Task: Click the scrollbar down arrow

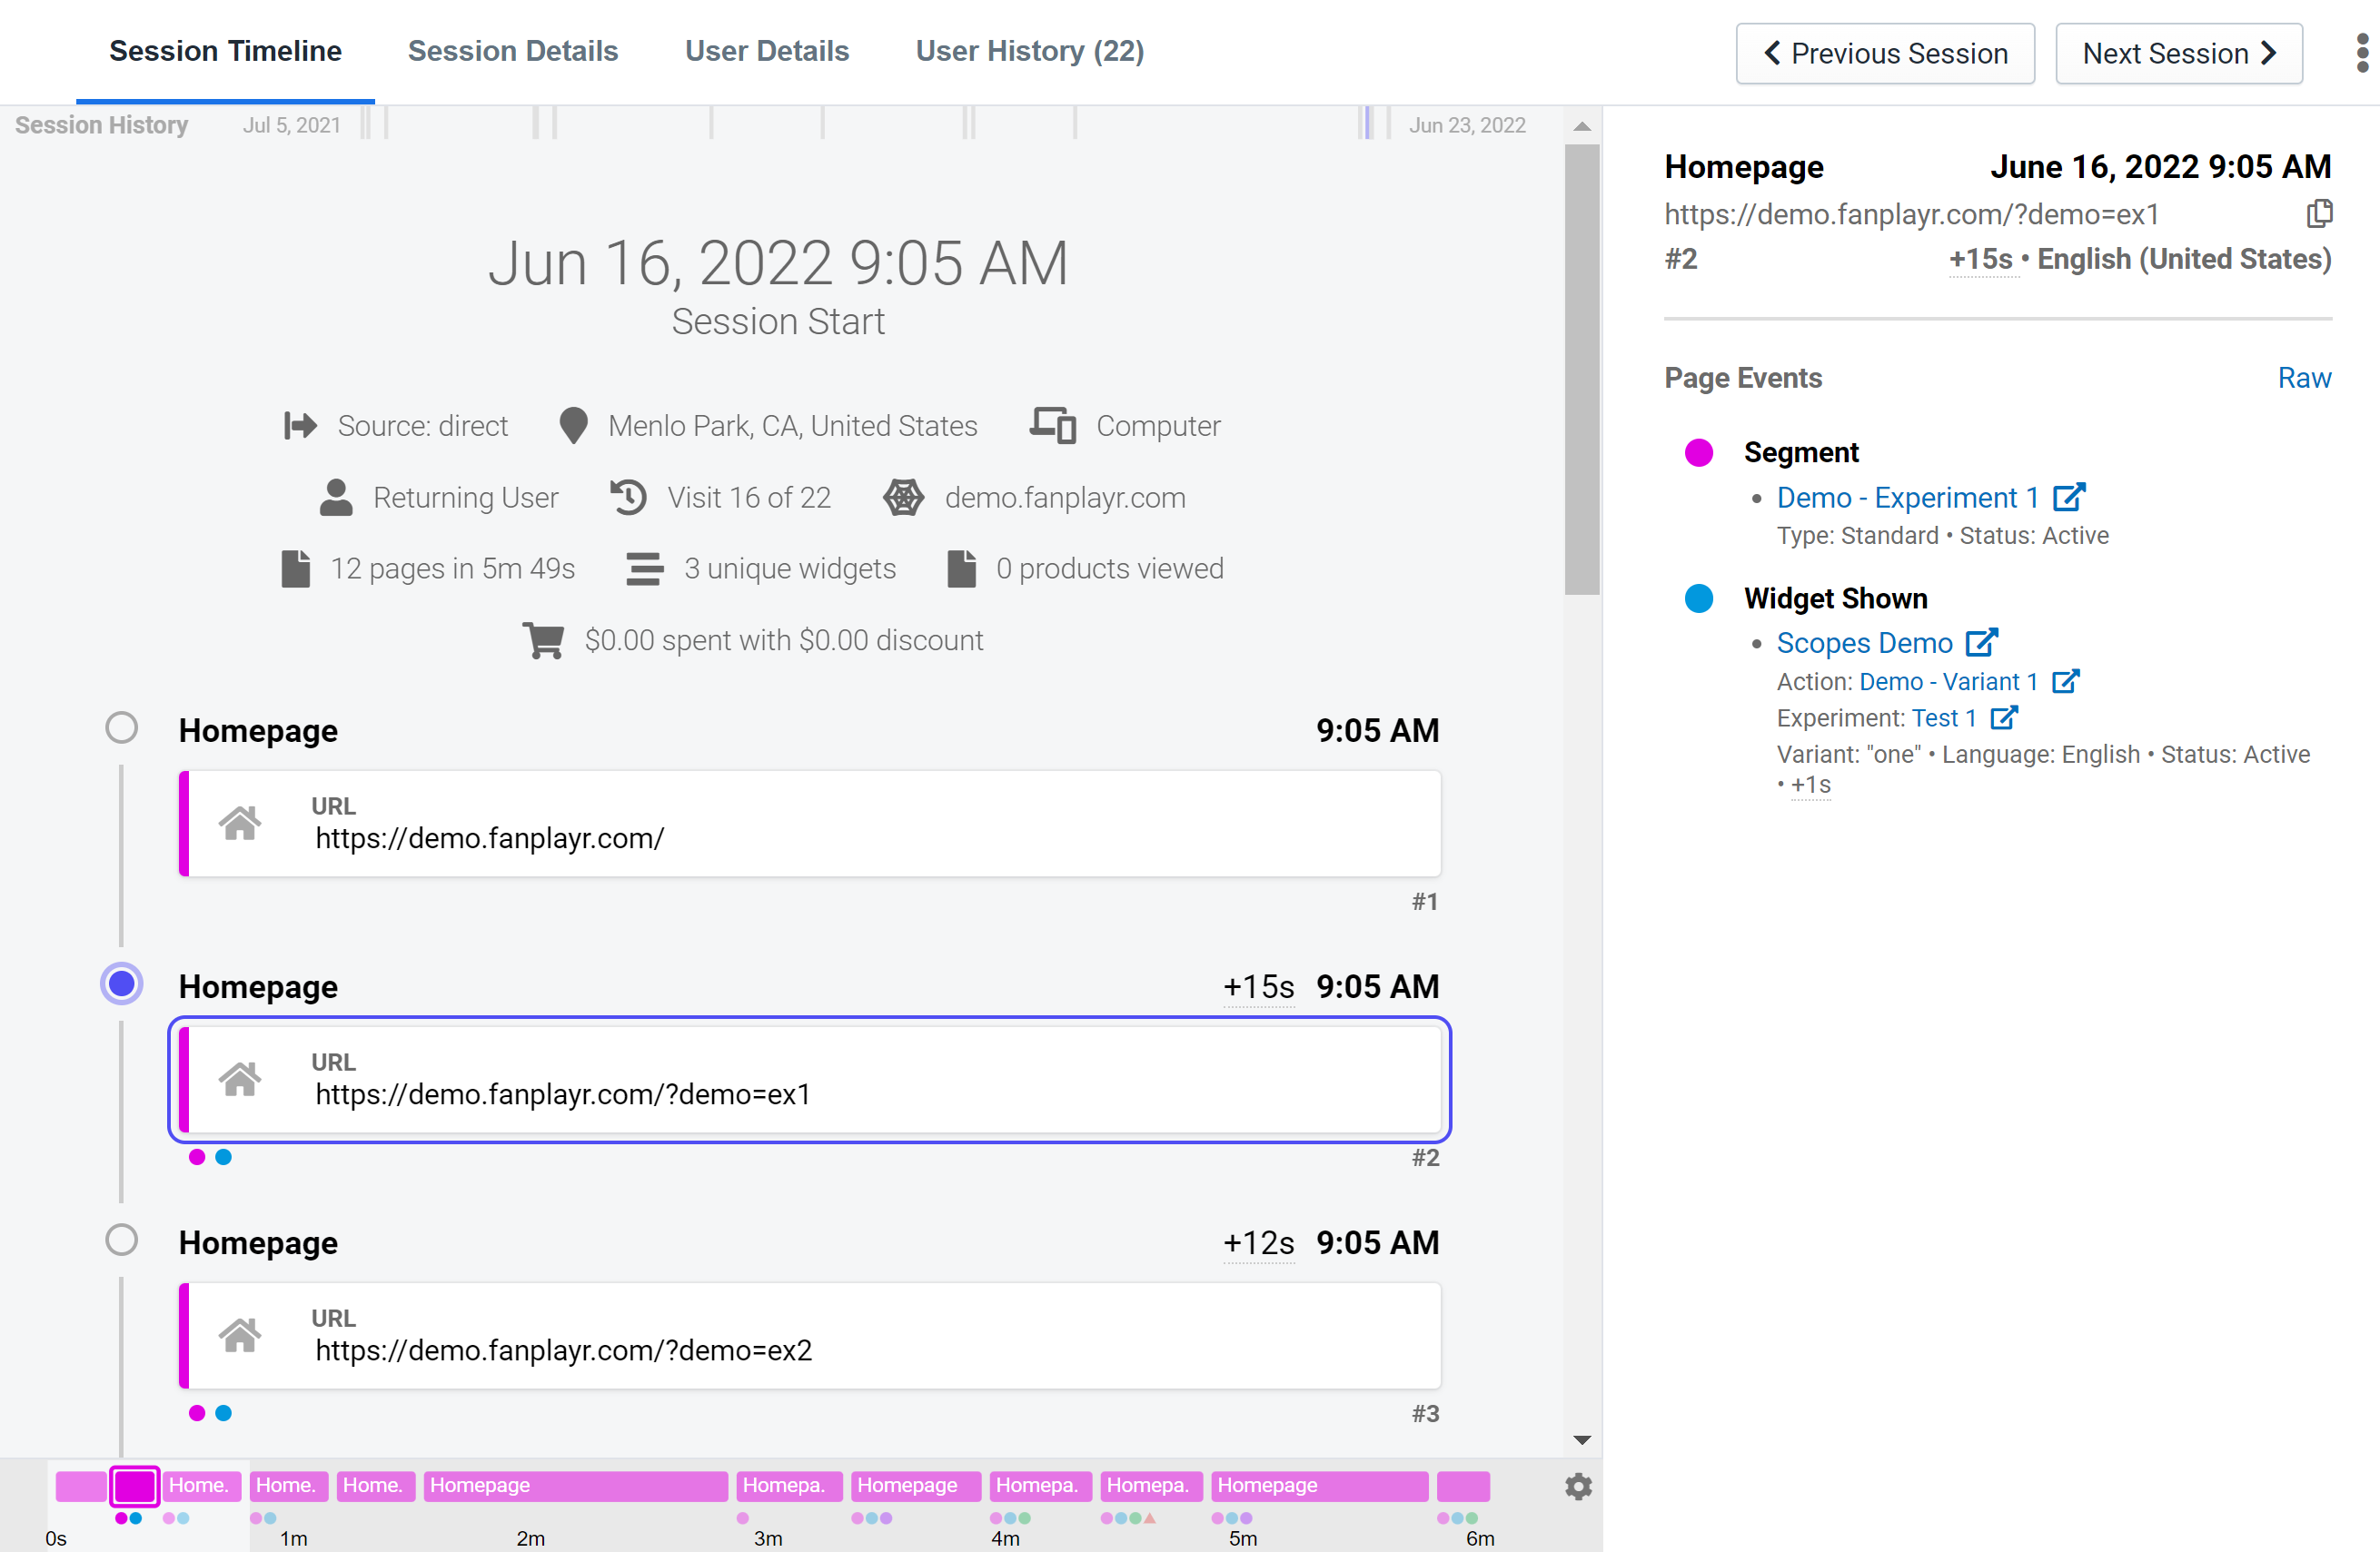Action: click(1582, 1440)
